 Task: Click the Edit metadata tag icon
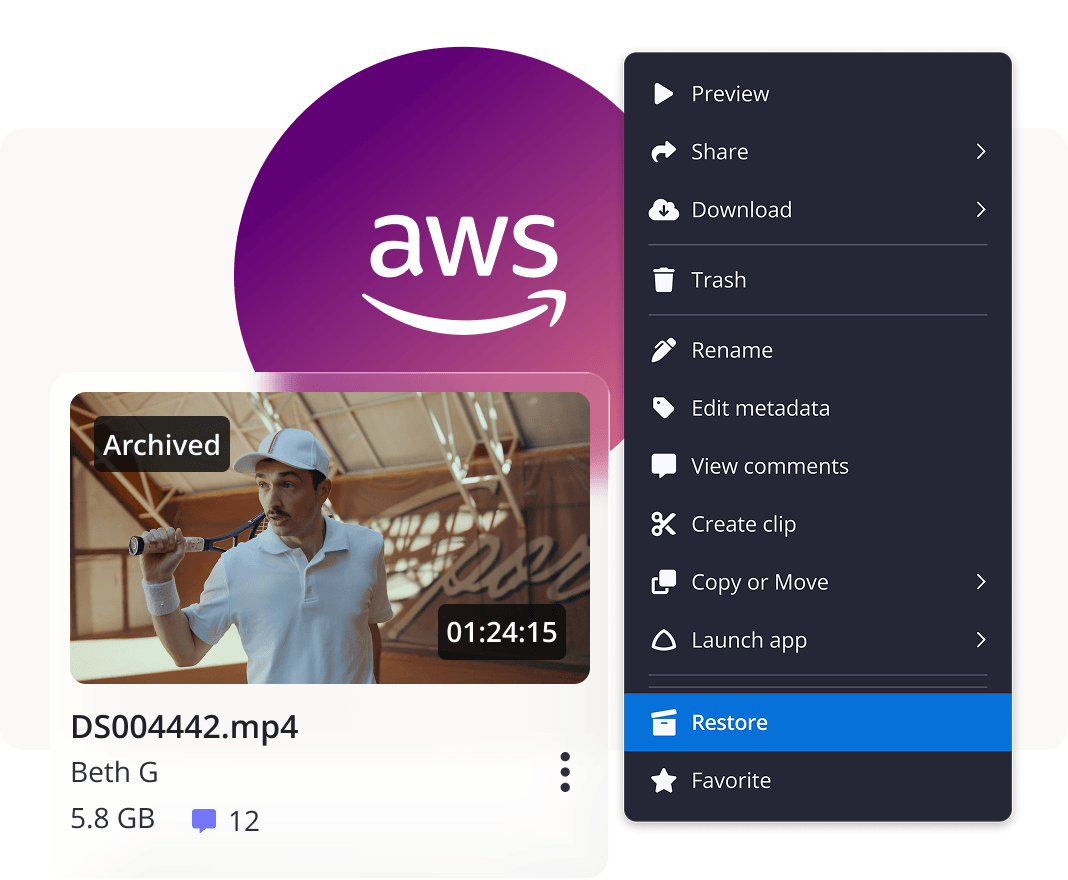coord(663,408)
